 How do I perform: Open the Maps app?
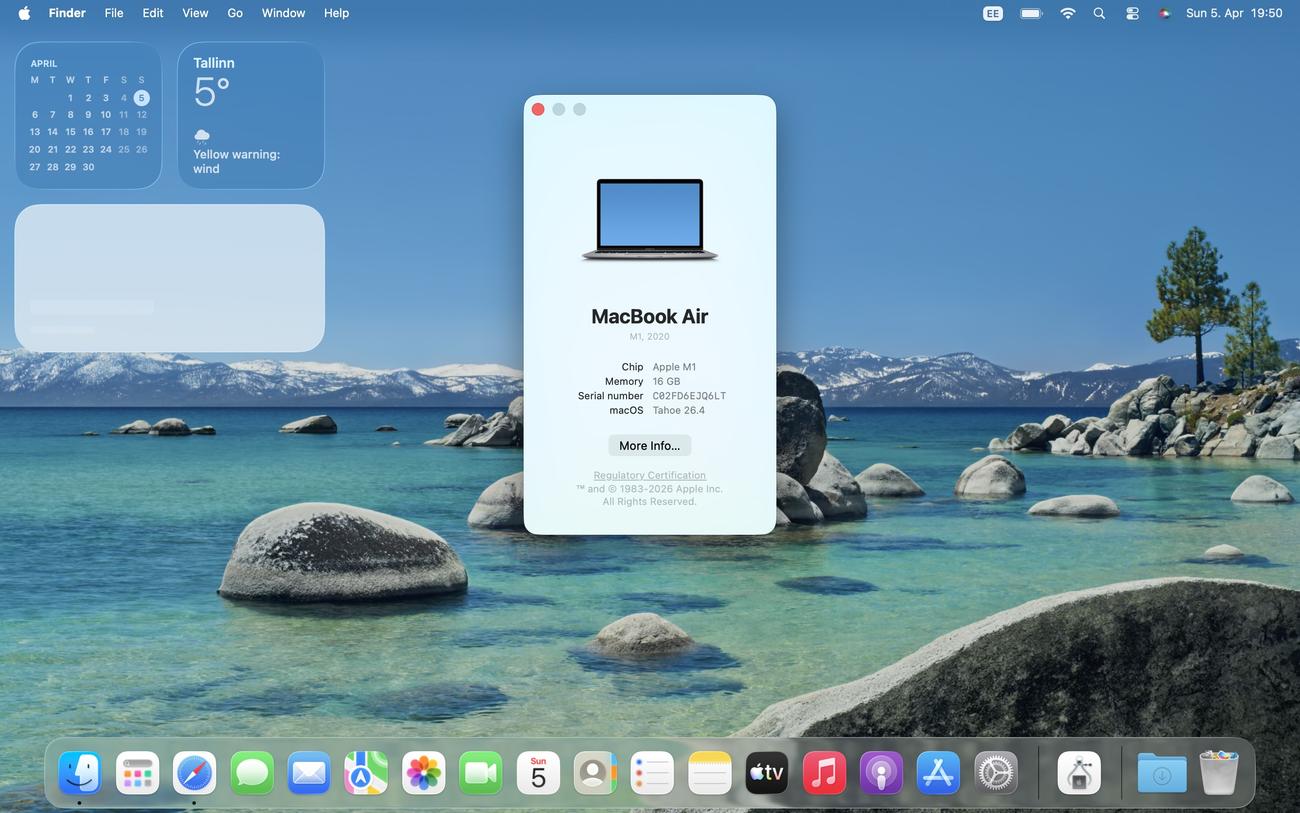pos(366,773)
